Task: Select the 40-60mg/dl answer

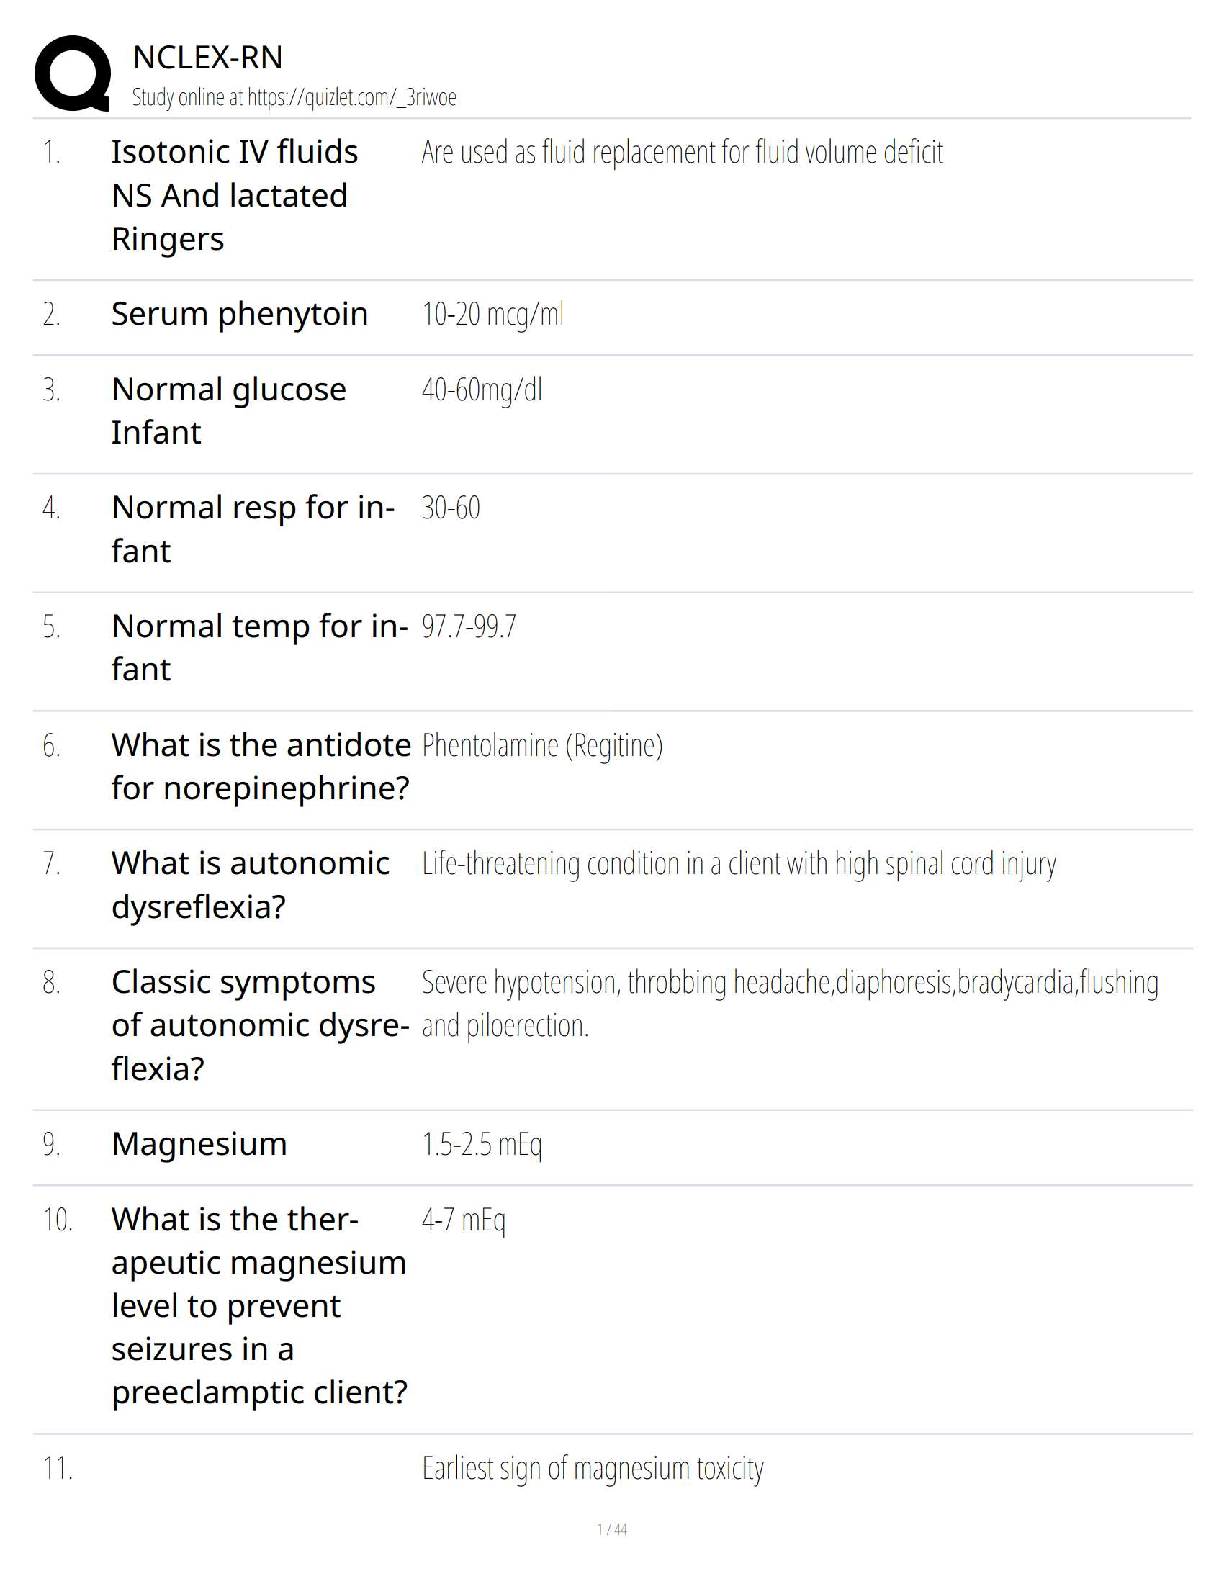Action: [x=481, y=390]
